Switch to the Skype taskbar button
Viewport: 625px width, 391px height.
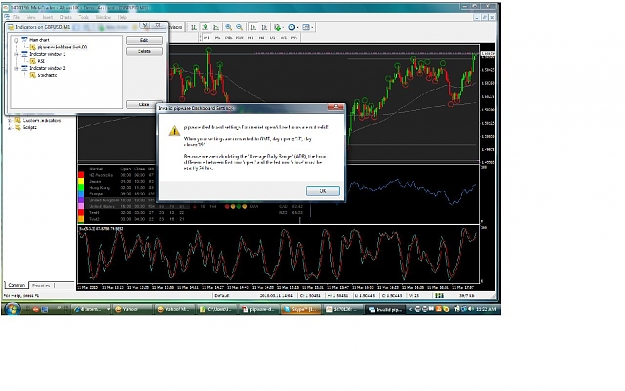pyautogui.click(x=301, y=309)
